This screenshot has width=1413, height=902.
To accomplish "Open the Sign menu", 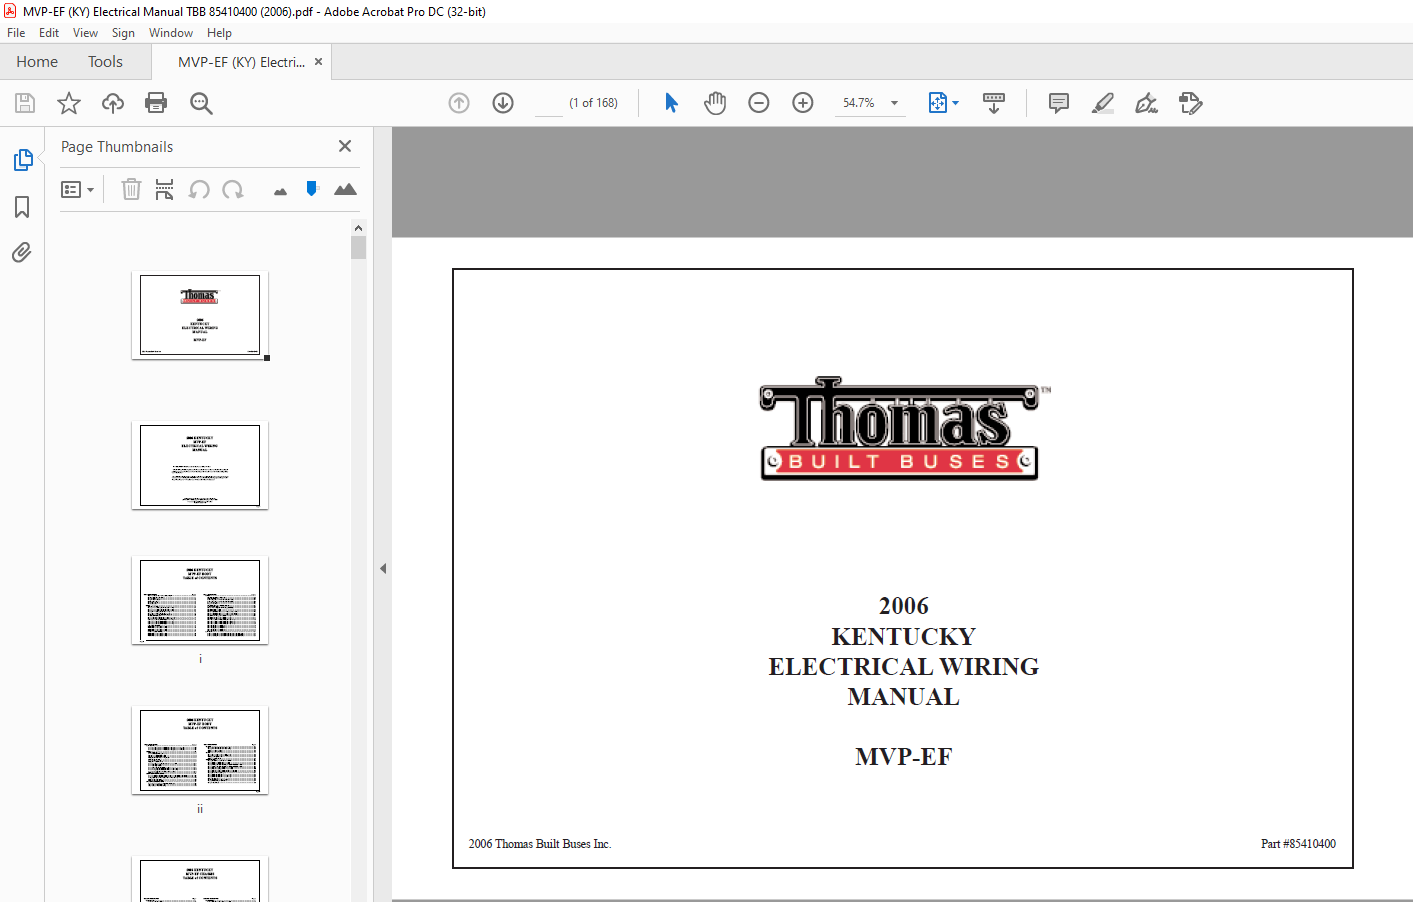I will (123, 33).
